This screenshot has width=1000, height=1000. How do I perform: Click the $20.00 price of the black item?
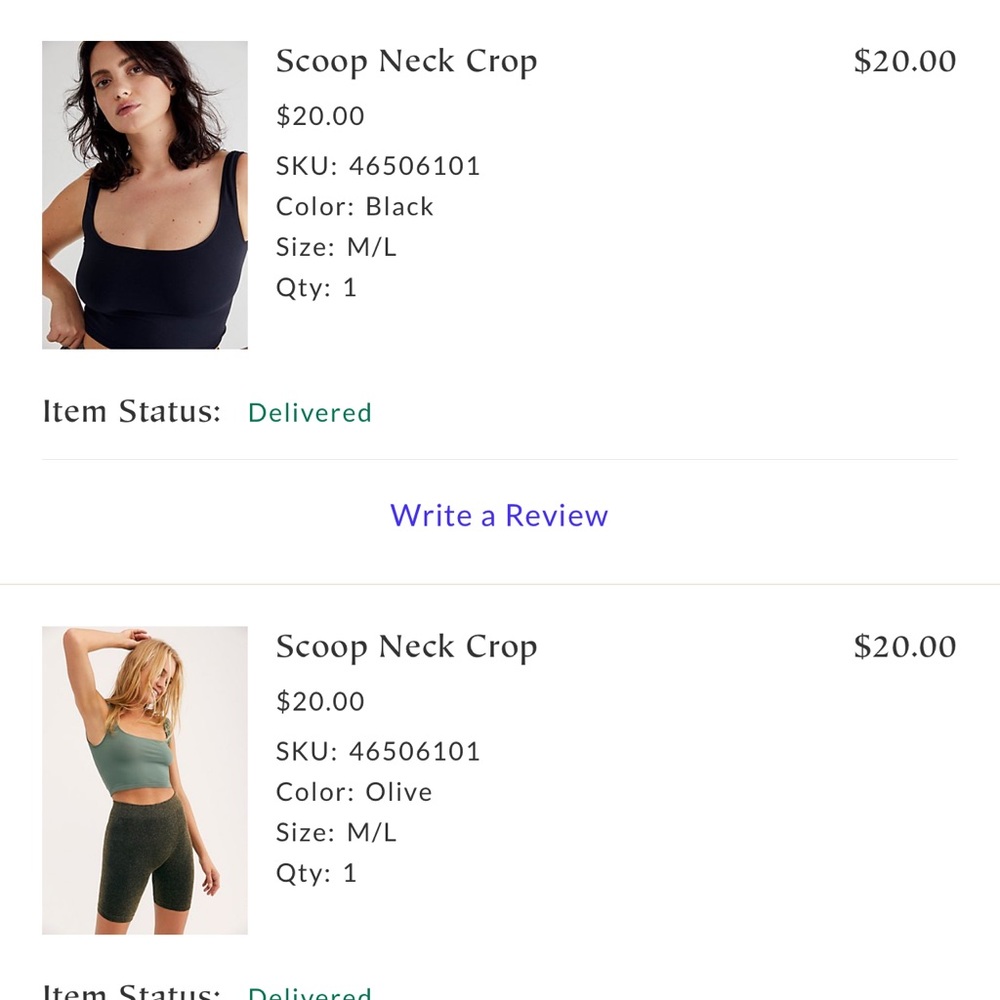(x=320, y=116)
